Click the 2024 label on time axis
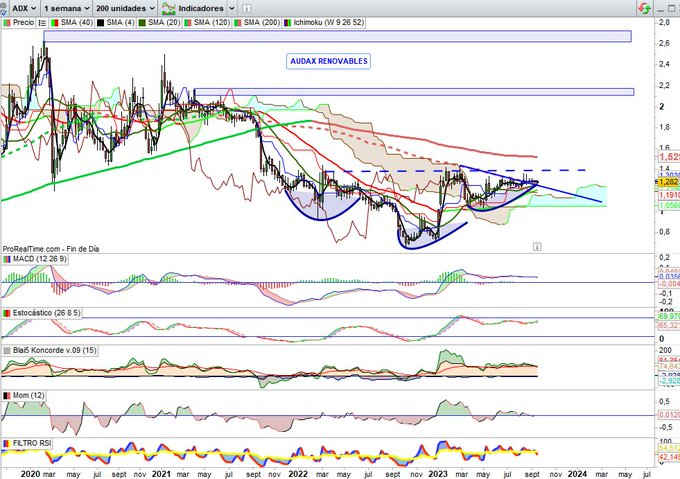 click(577, 474)
